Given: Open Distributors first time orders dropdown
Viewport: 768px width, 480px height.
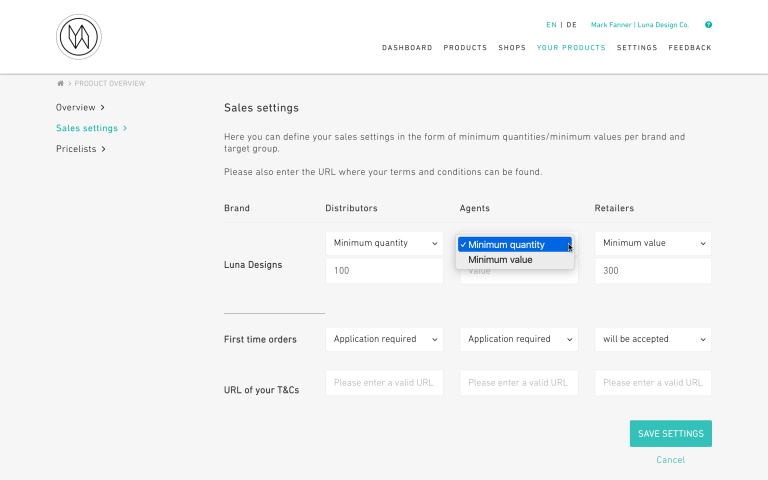Looking at the screenshot, I should tap(384, 339).
